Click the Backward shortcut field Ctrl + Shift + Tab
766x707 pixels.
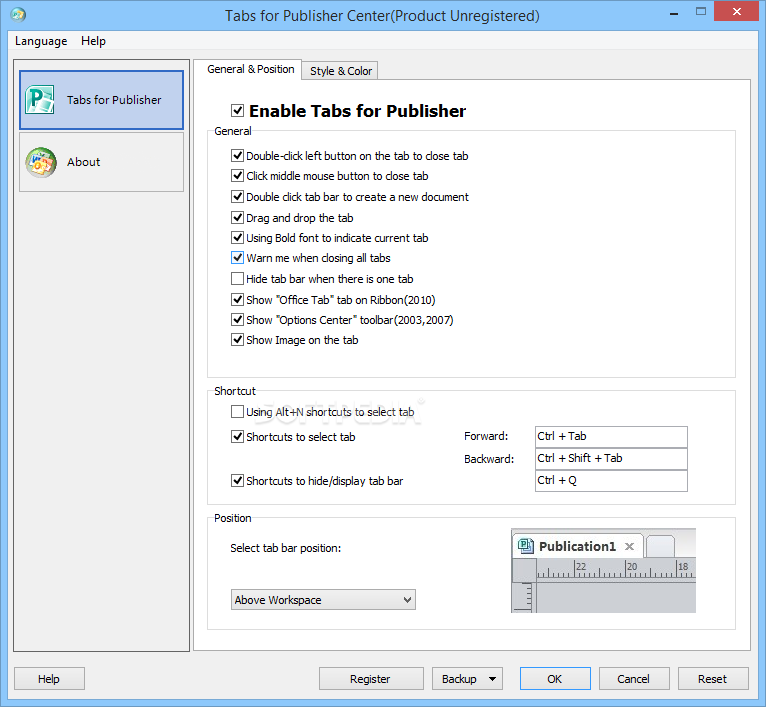[611, 459]
